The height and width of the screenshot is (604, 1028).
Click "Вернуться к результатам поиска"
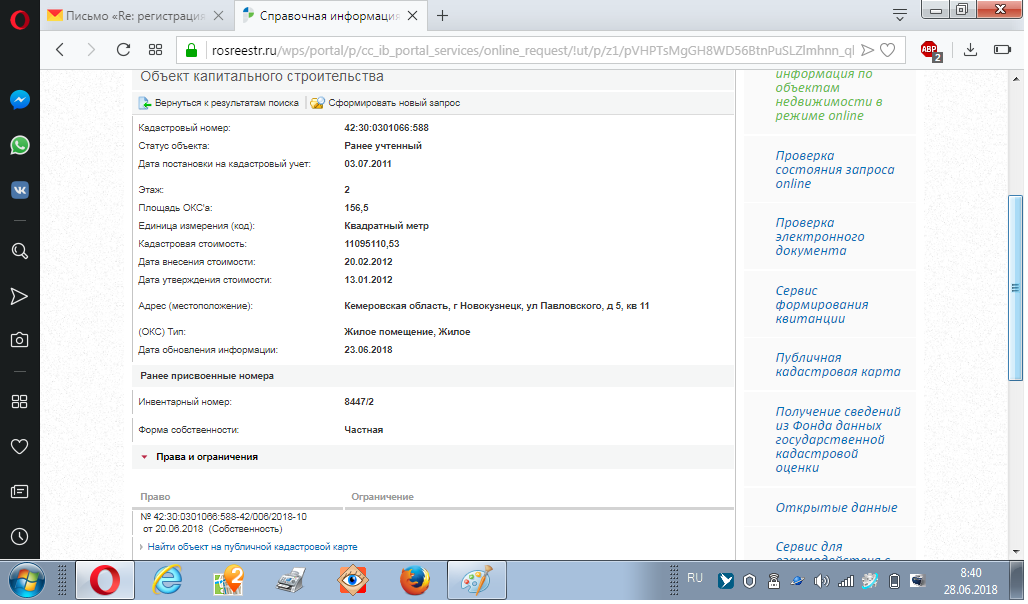(218, 103)
